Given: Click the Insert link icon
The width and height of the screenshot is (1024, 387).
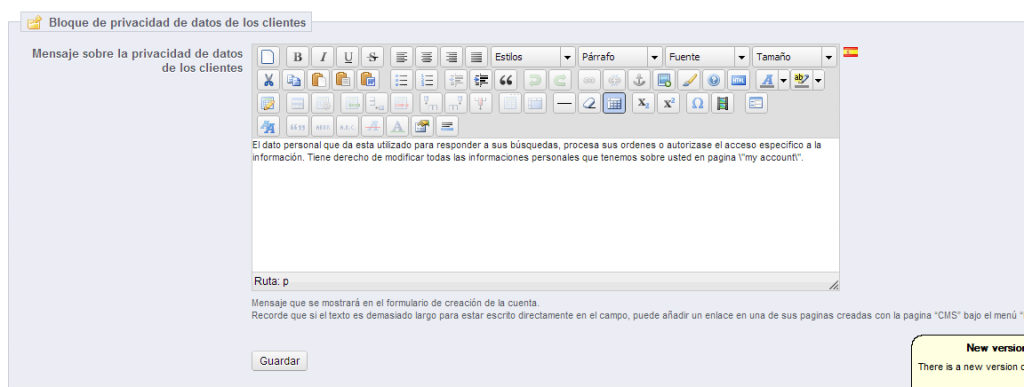Looking at the screenshot, I should [590, 80].
